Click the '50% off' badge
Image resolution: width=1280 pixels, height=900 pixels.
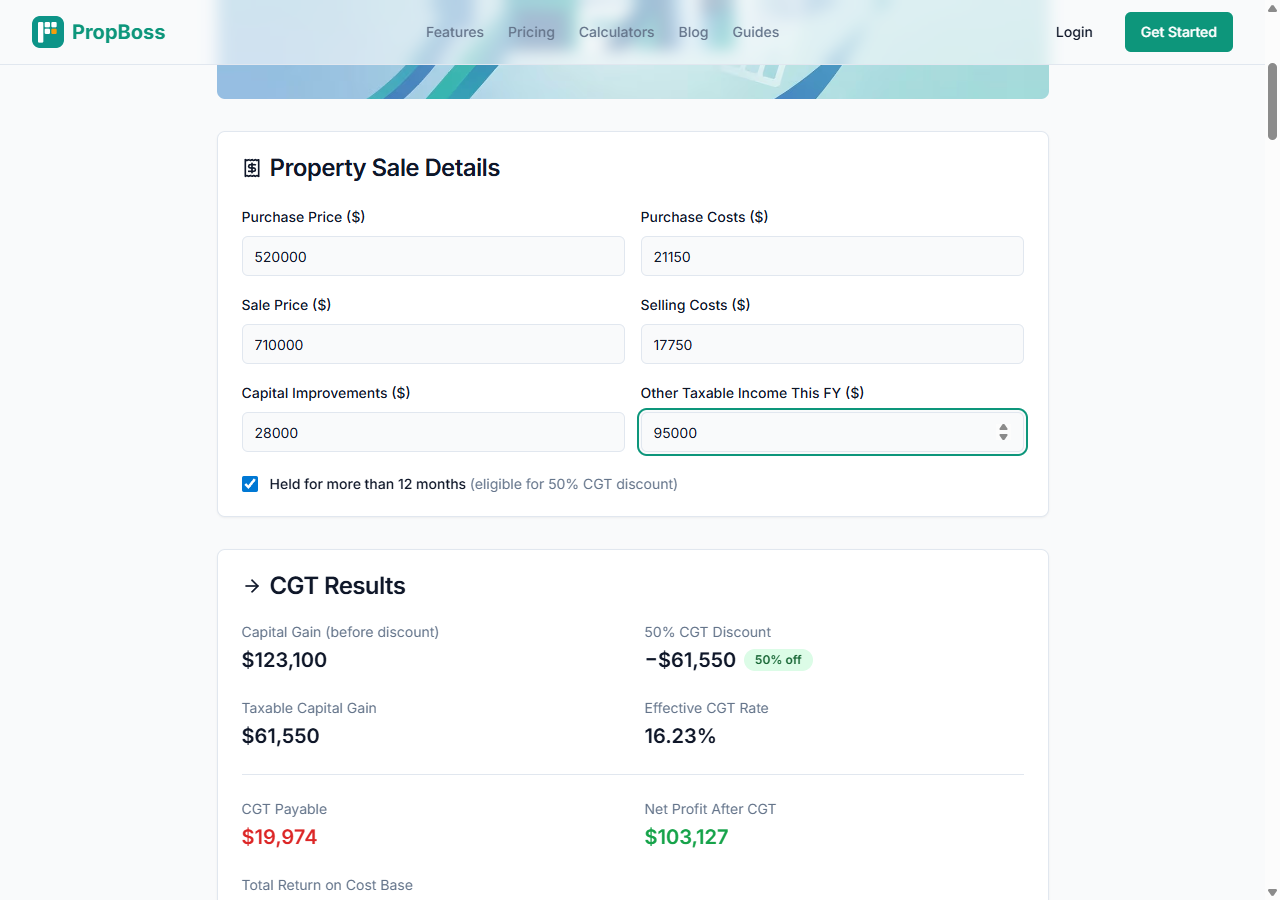point(778,660)
